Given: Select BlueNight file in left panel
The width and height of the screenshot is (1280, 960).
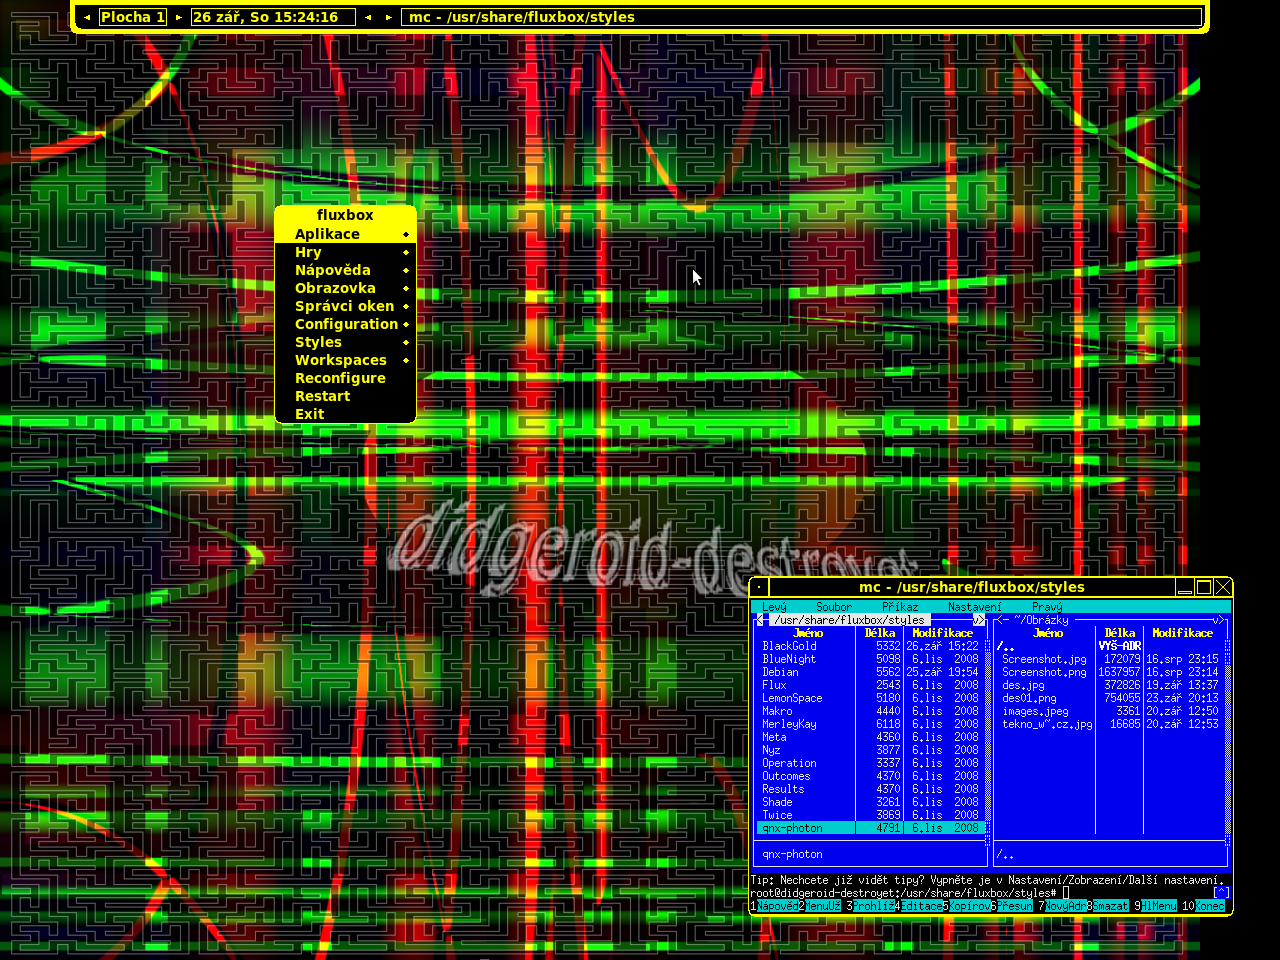Looking at the screenshot, I should pos(870,659).
